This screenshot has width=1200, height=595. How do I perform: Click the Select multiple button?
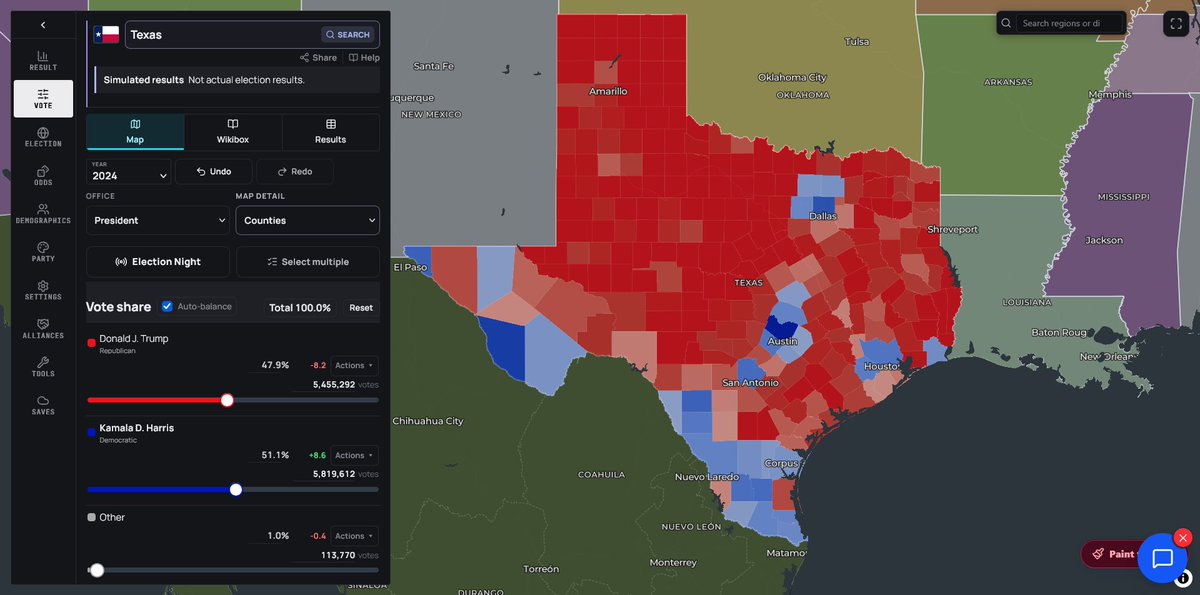(307, 262)
